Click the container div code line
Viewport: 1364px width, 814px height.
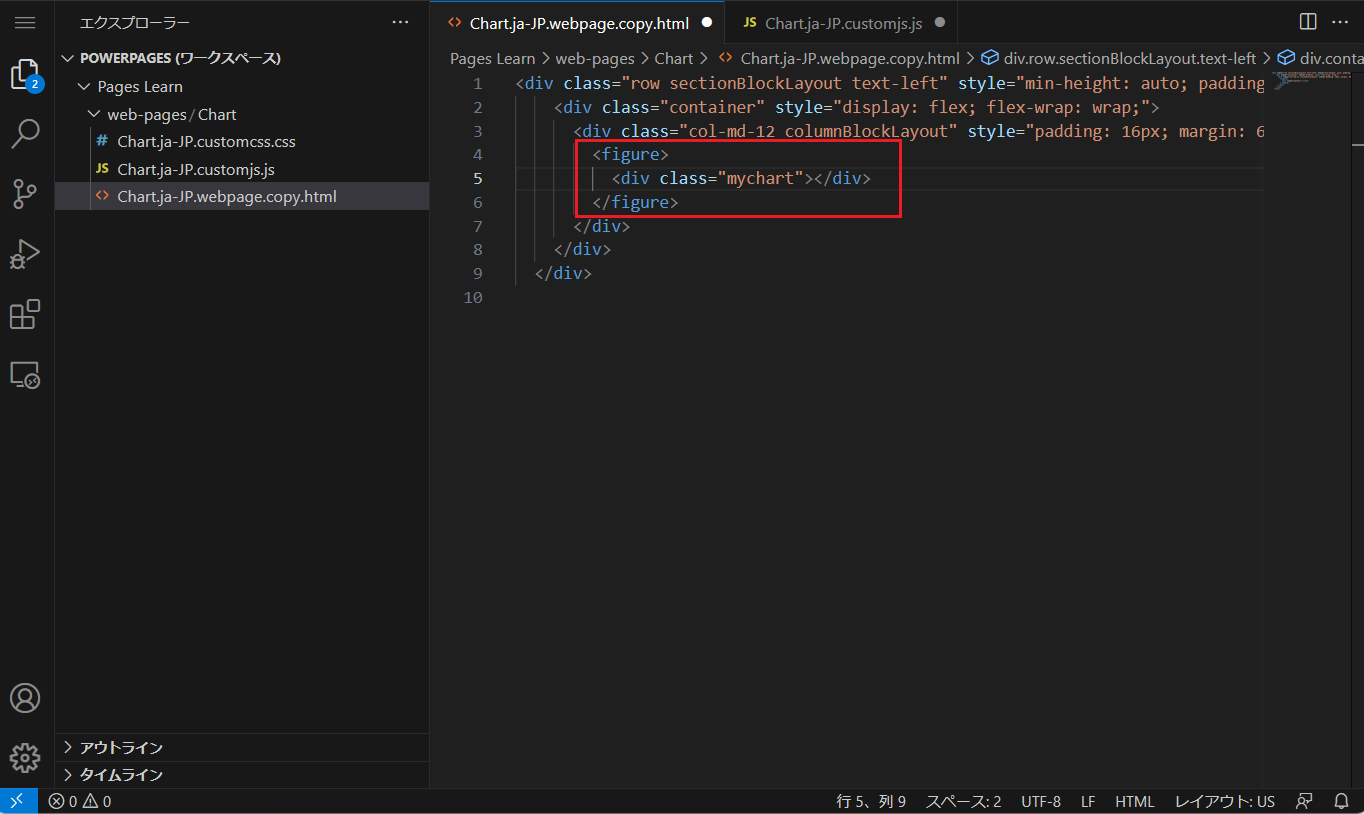point(856,107)
